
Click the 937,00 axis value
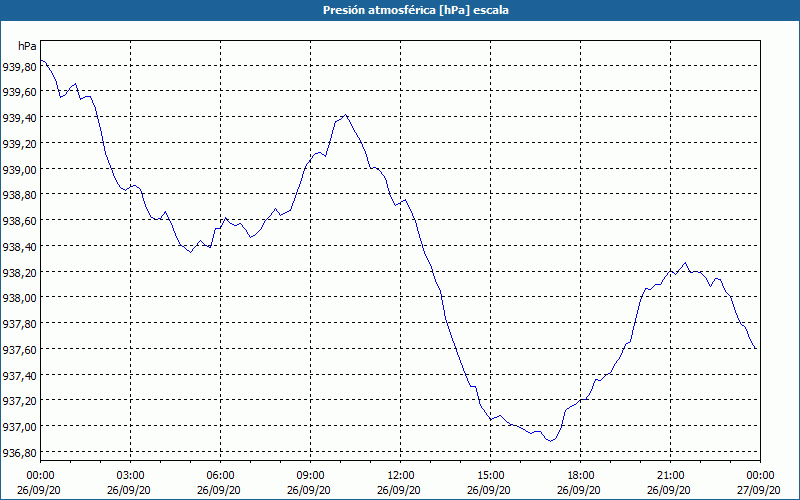(19, 427)
